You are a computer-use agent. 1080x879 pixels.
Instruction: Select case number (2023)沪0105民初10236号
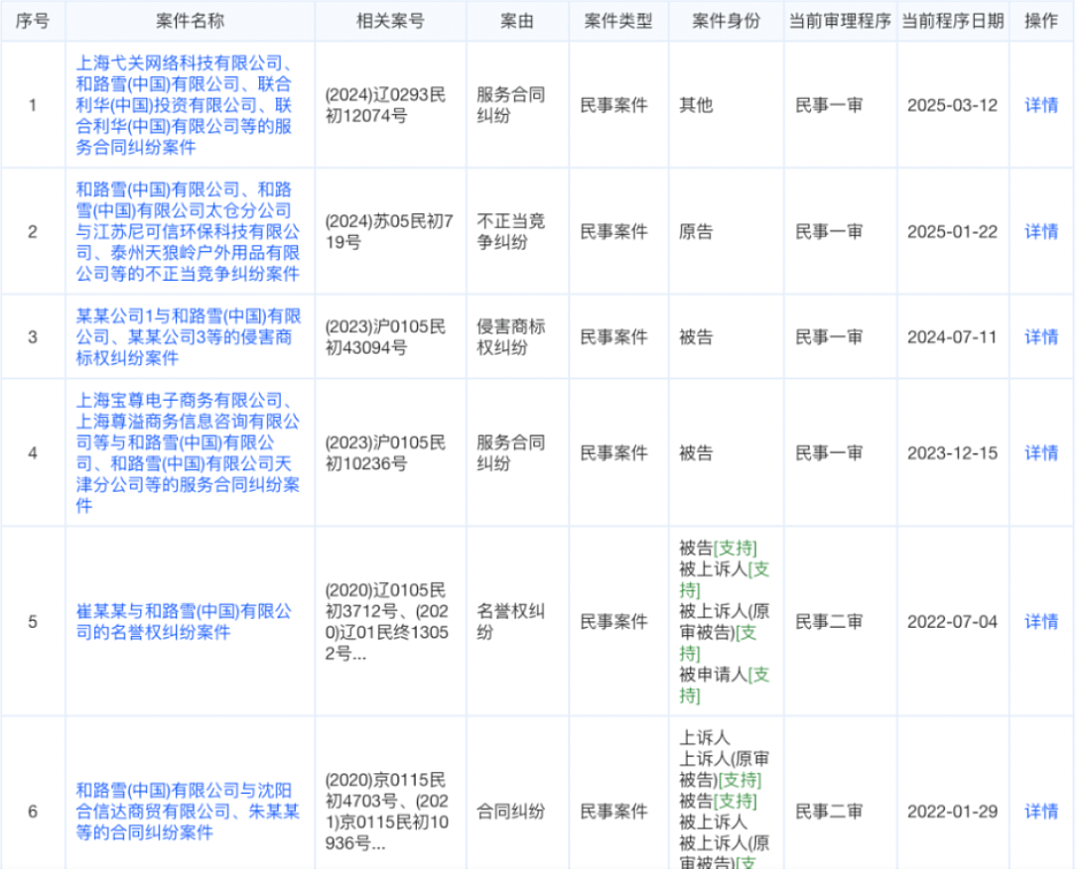click(386, 453)
